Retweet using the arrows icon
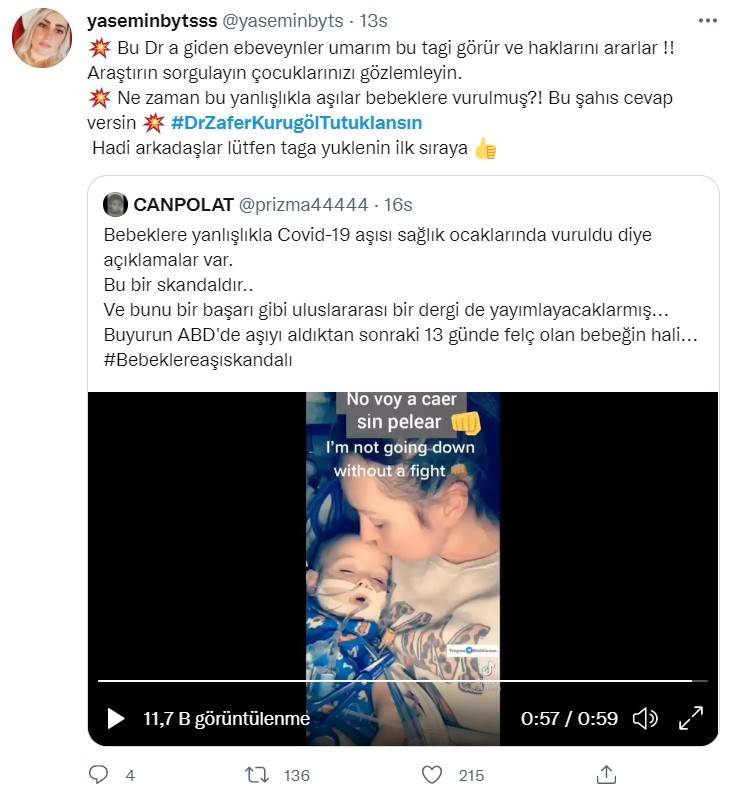739x796 pixels. pos(257,775)
